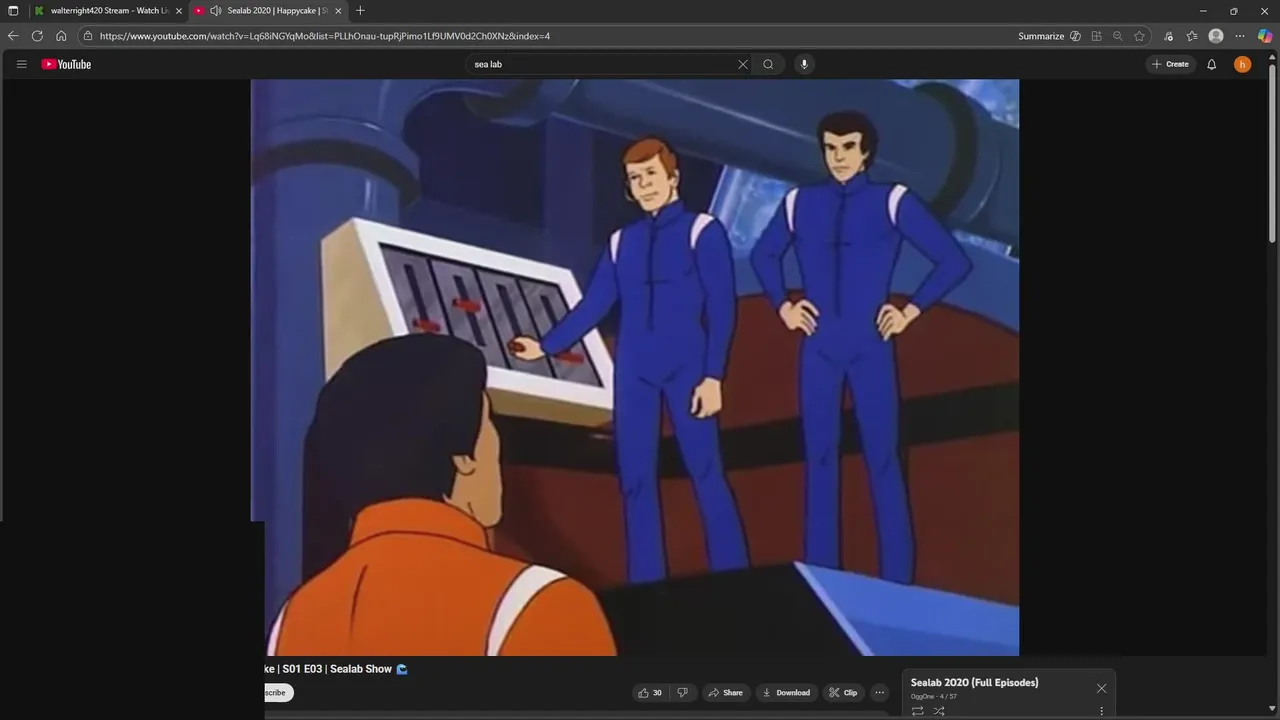Open the Favorites list icon
The height and width of the screenshot is (720, 1280).
click(1192, 36)
